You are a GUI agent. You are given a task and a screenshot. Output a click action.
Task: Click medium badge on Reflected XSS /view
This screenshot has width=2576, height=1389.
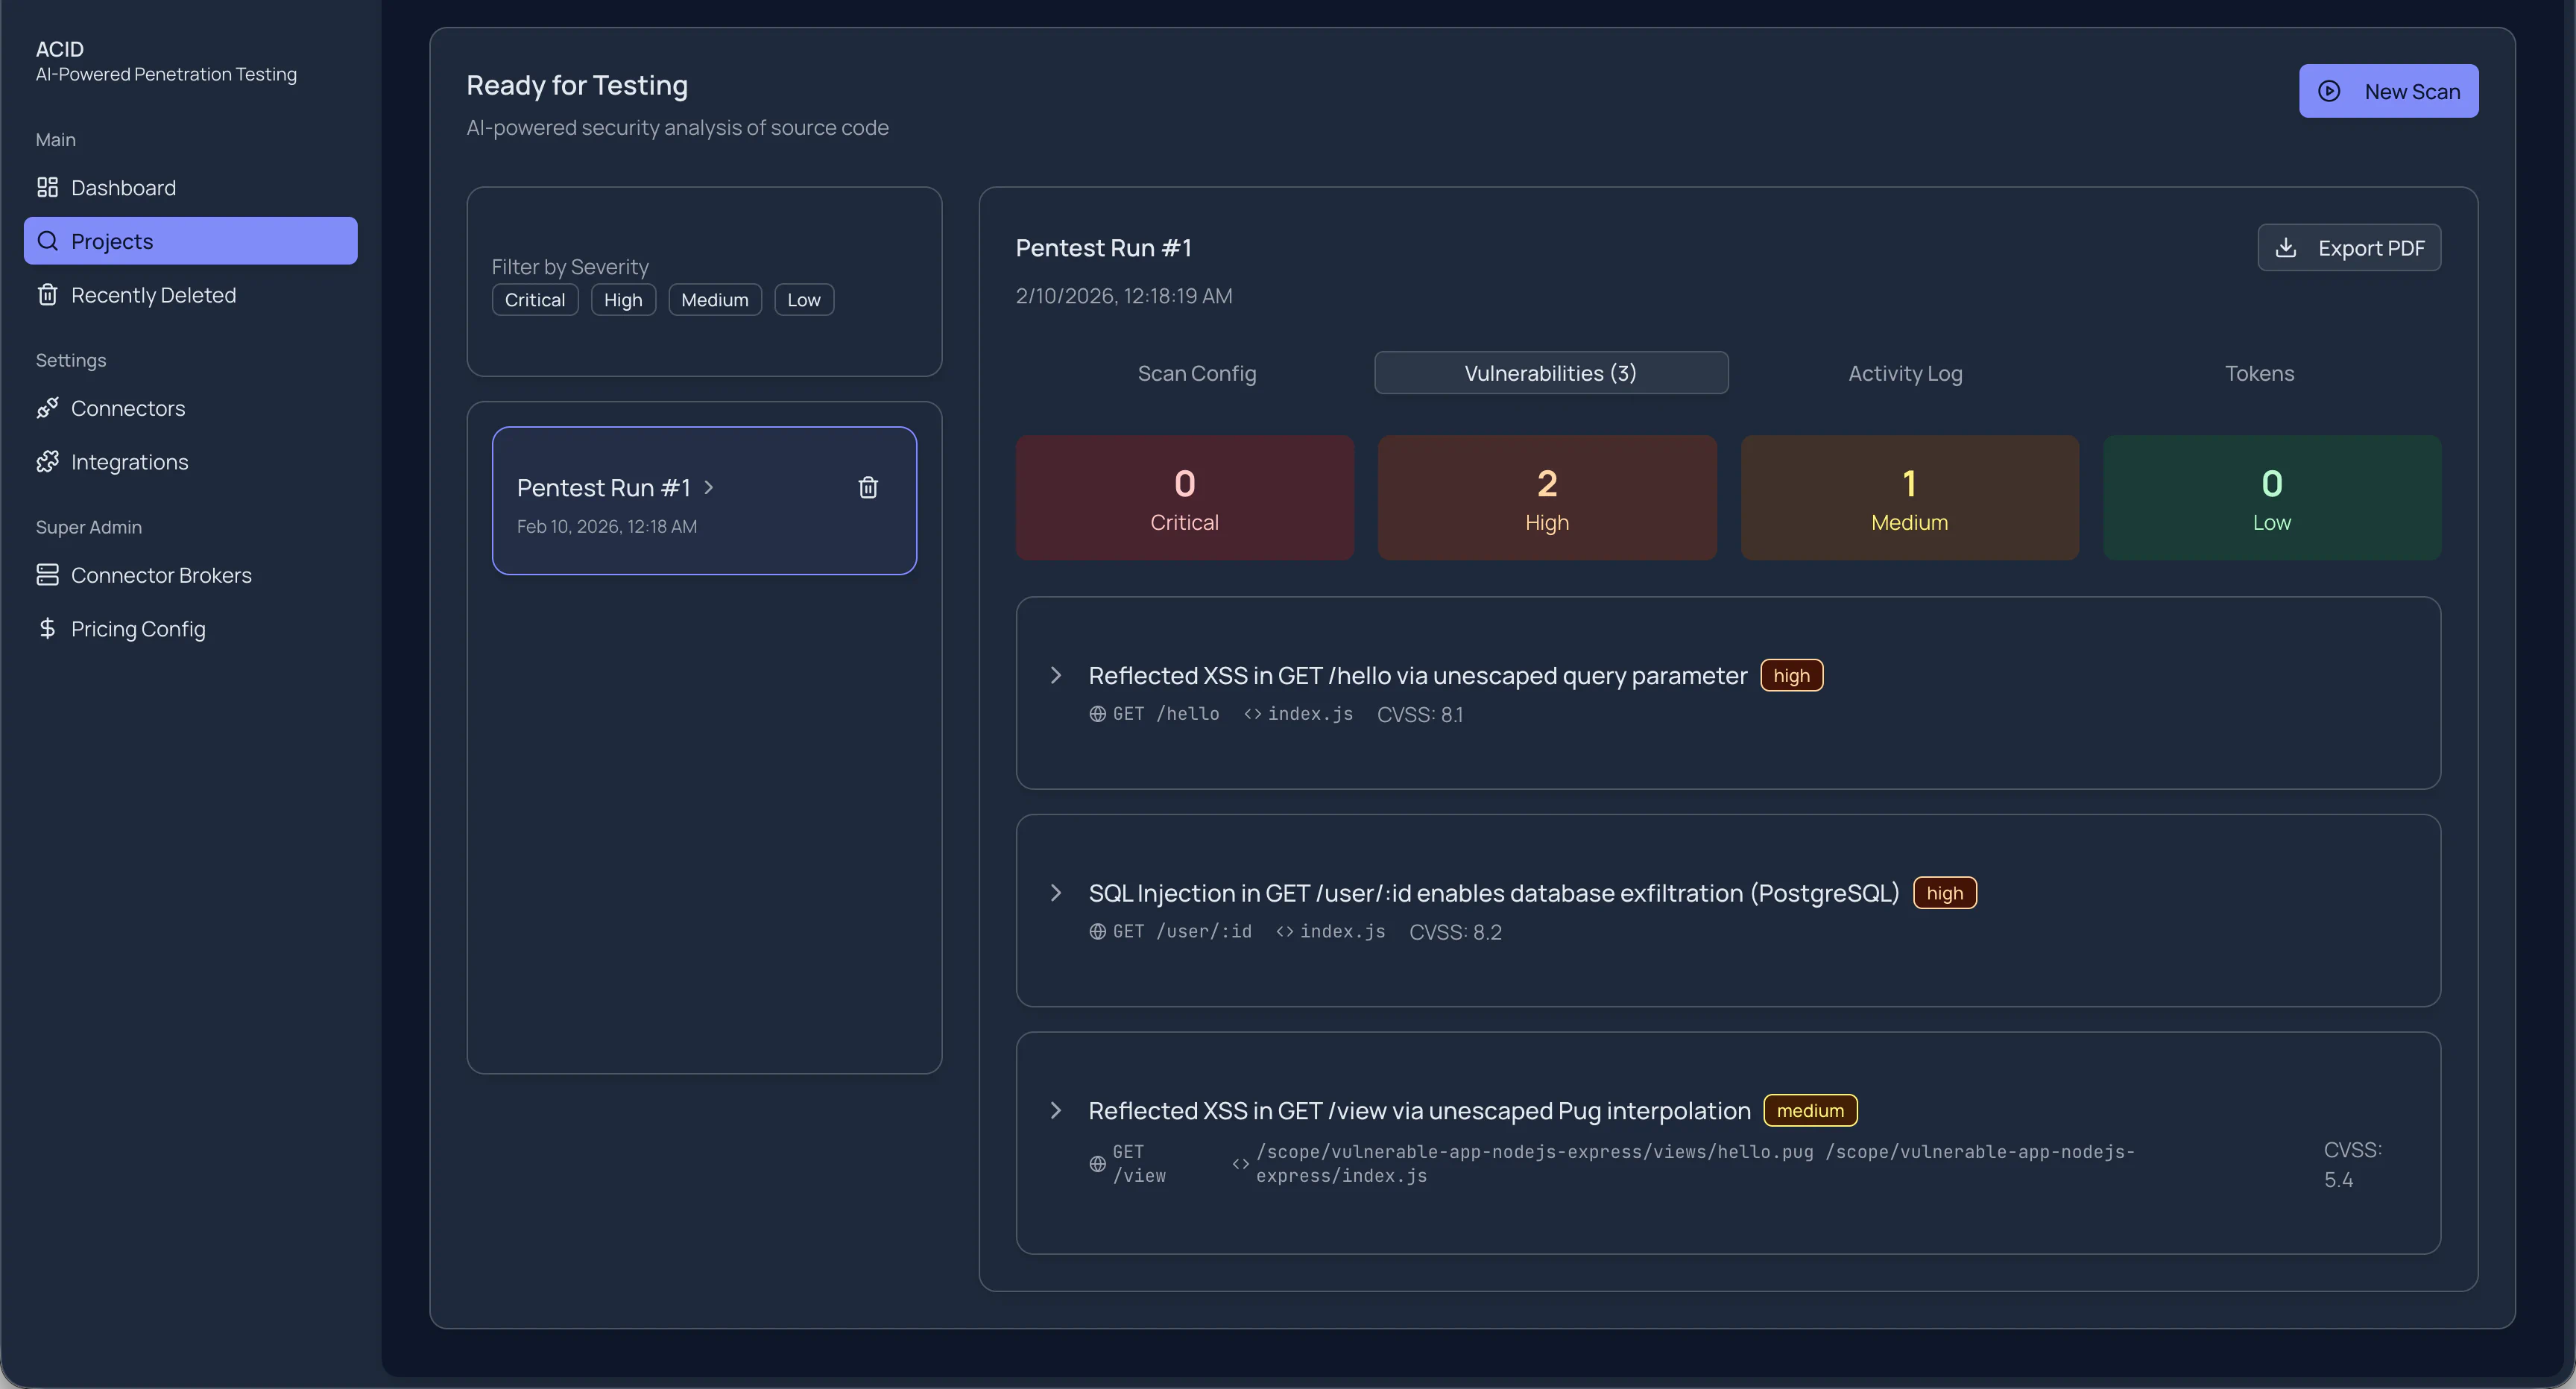pos(1810,1110)
